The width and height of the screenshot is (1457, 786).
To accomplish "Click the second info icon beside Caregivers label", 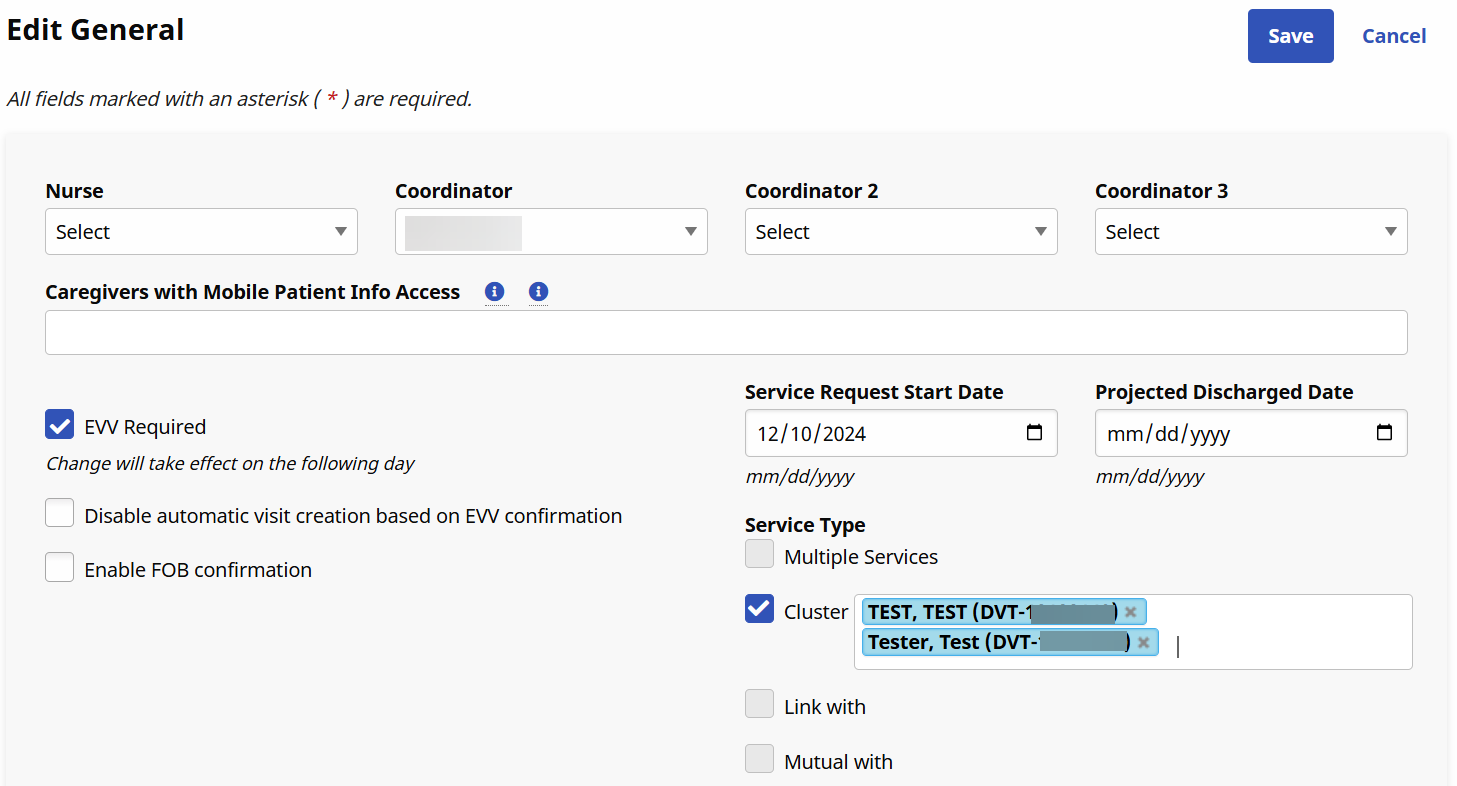I will 538,292.
